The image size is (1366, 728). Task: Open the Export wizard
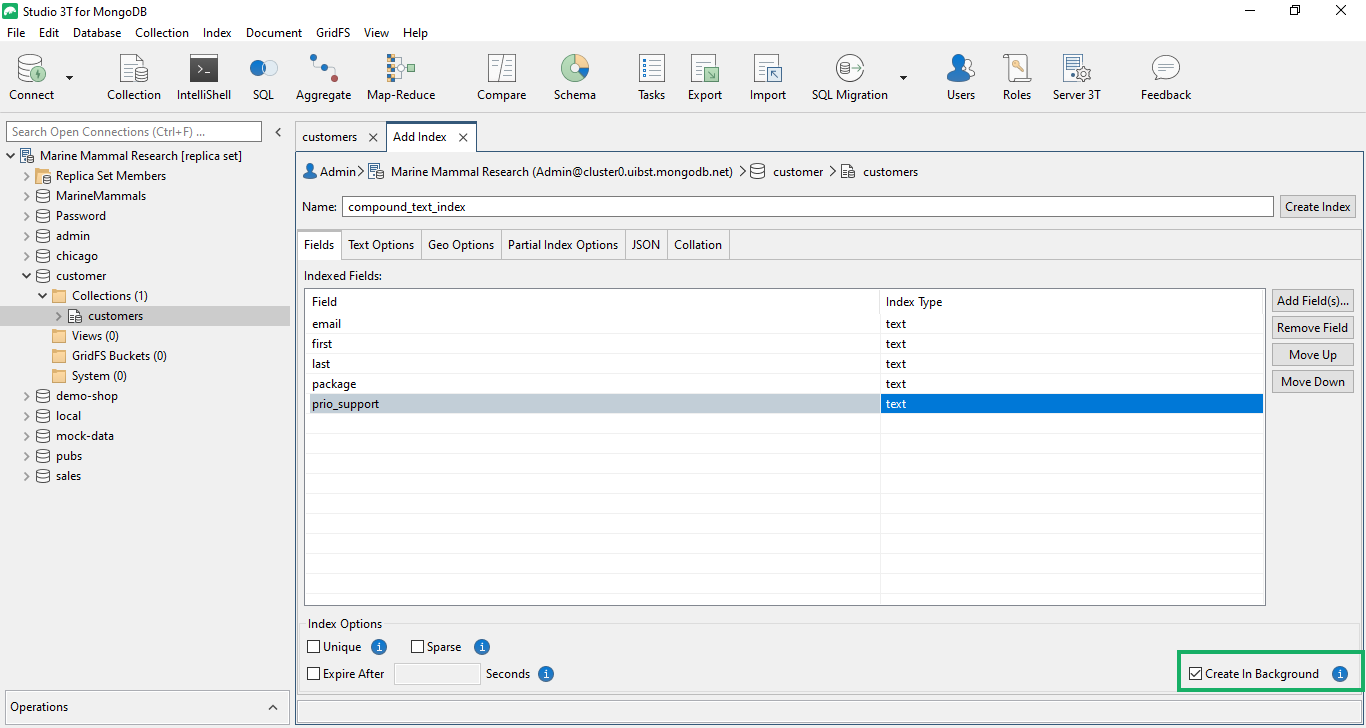(x=704, y=75)
